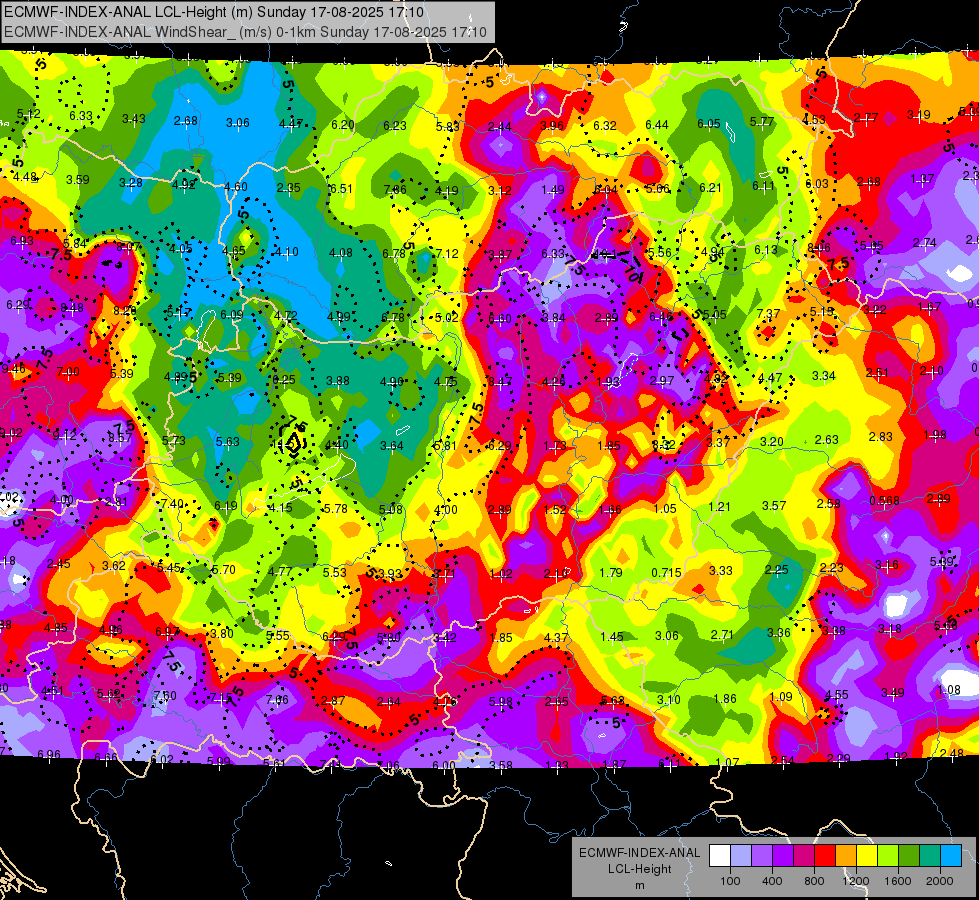Click the wind shear value '1.98'
Image resolution: width=979 pixels, height=900 pixels.
tap(935, 435)
